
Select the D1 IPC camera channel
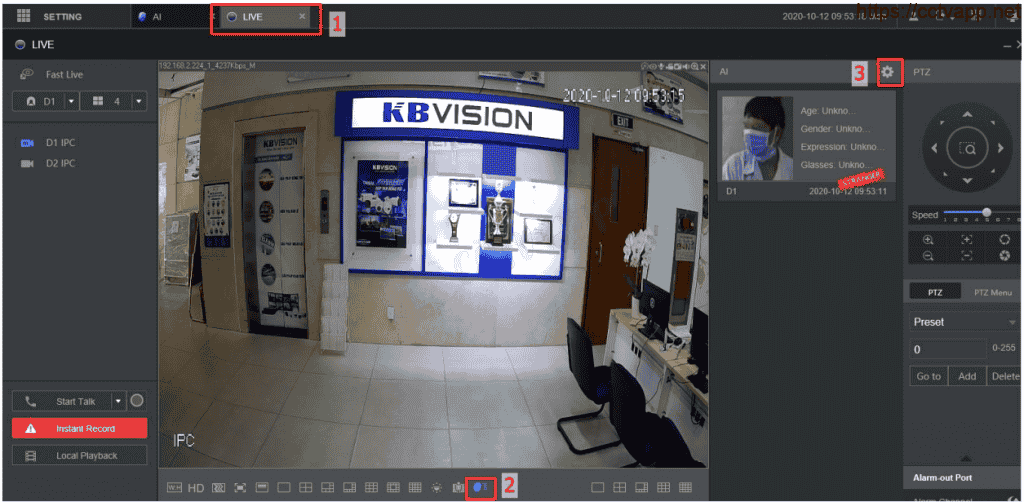(60, 142)
